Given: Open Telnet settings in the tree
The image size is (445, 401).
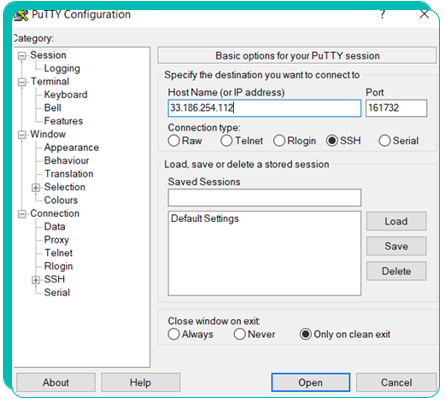Looking at the screenshot, I should click(x=59, y=253).
